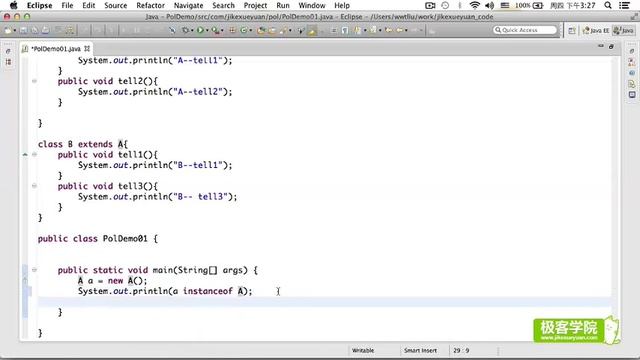The width and height of the screenshot is (640, 360).
Task: Click the top icon in left trim bar
Action: coord(9,51)
